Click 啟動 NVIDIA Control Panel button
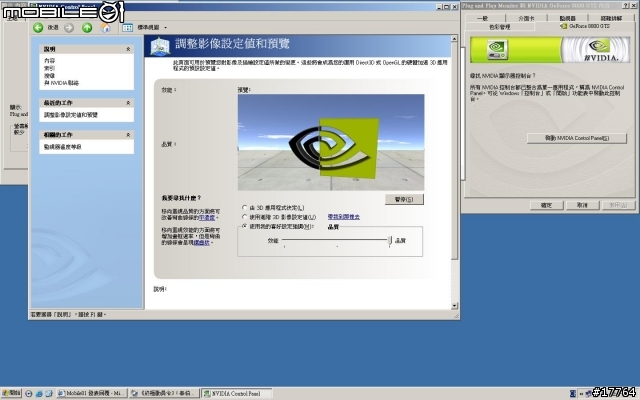The width and height of the screenshot is (640, 400). point(577,138)
